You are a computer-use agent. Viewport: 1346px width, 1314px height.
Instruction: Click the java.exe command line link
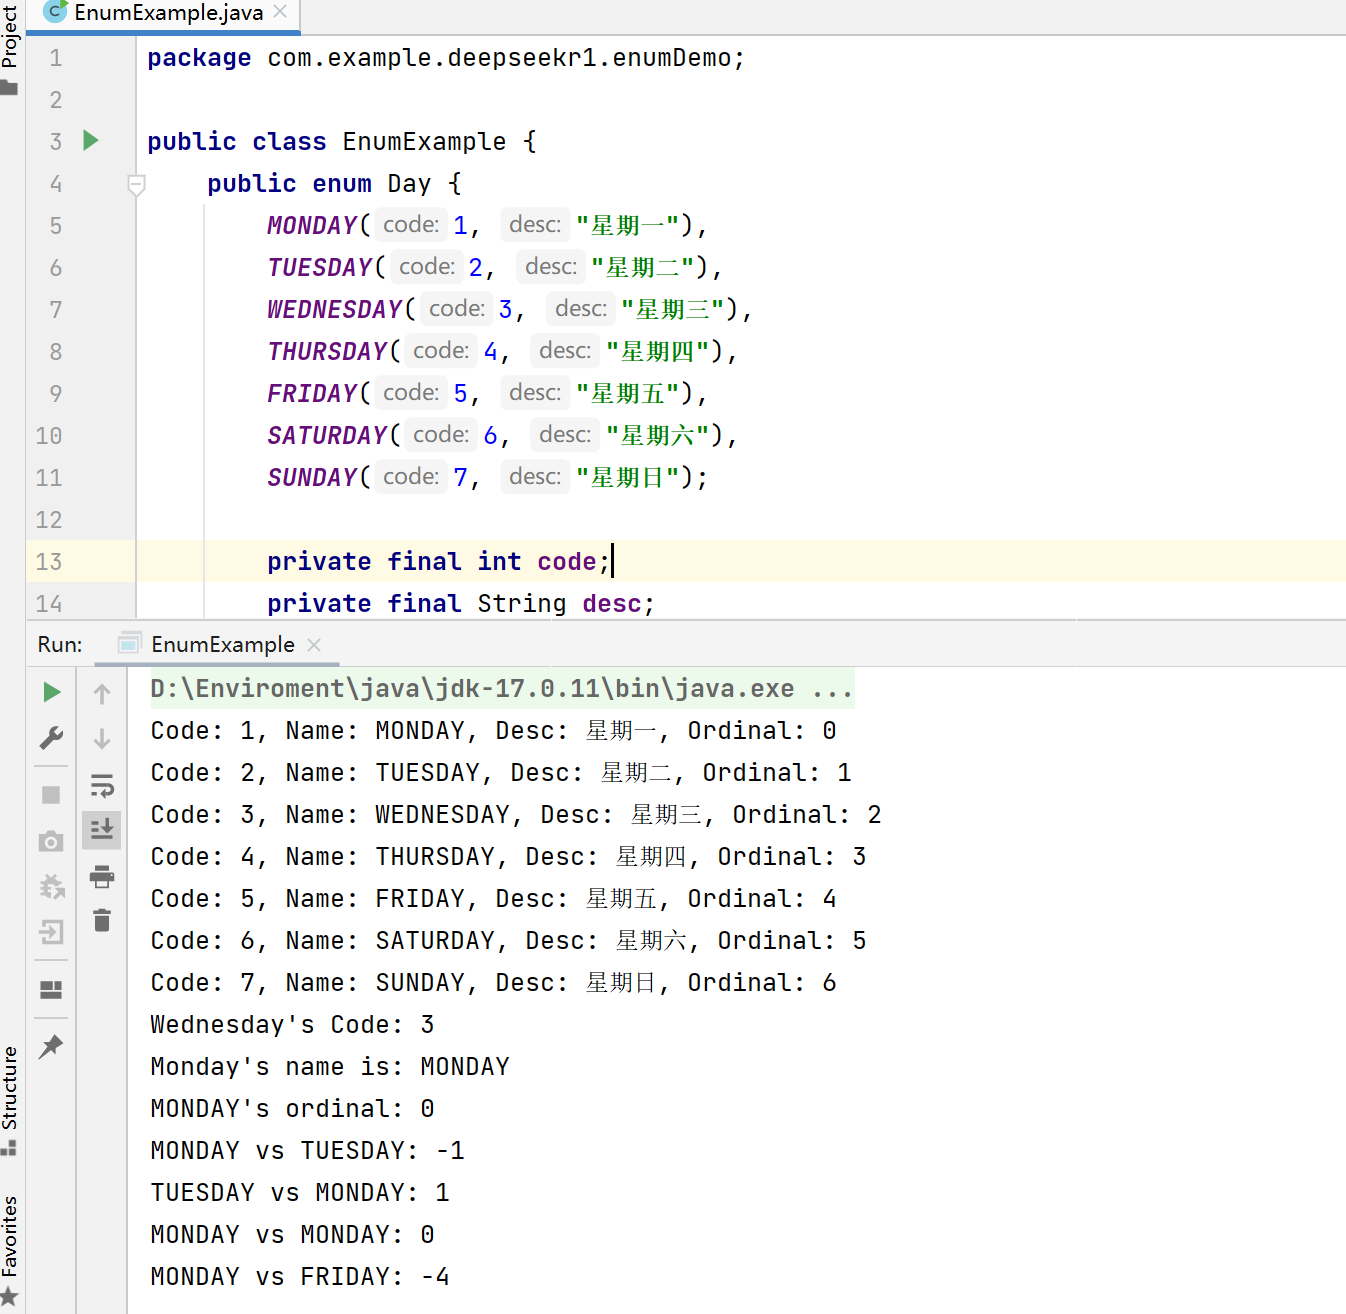point(500,688)
